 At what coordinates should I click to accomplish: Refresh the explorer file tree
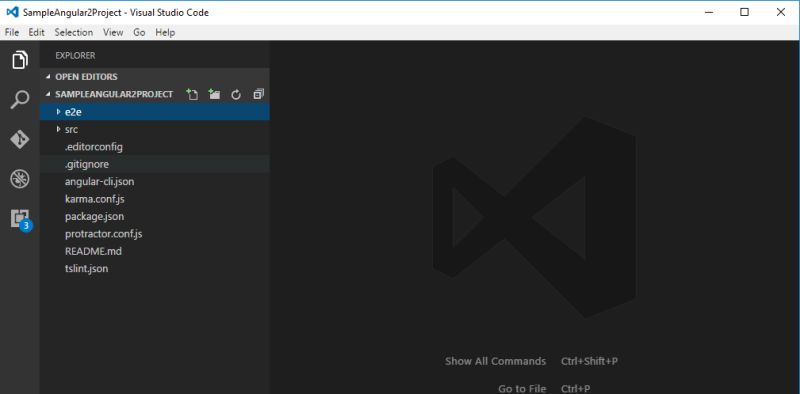pyautogui.click(x=236, y=94)
